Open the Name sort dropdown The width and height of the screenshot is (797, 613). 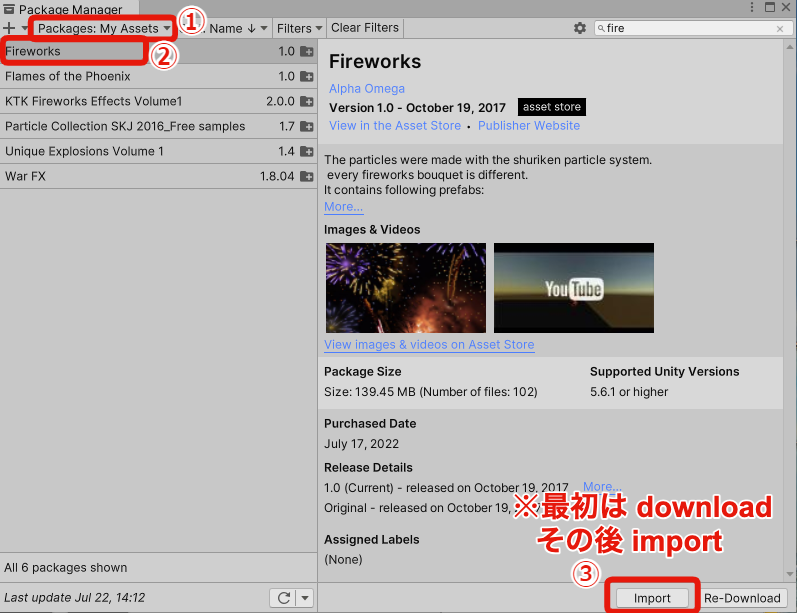tap(238, 28)
